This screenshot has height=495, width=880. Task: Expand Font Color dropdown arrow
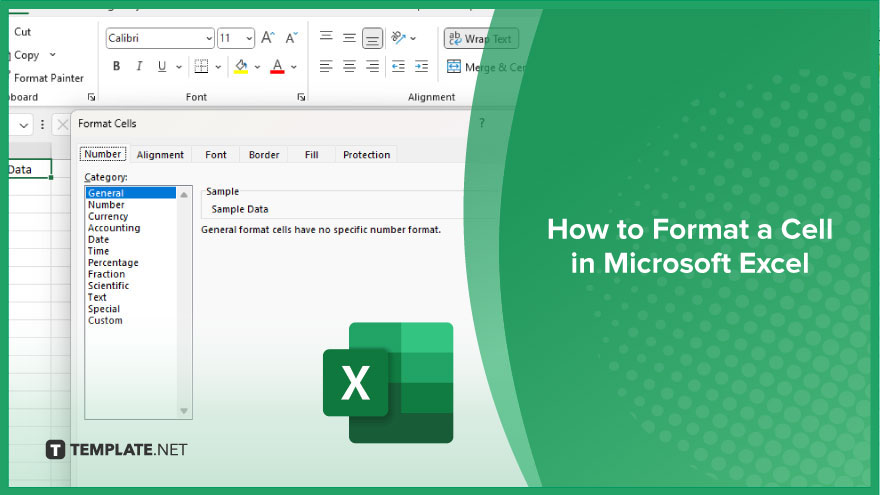(x=294, y=67)
